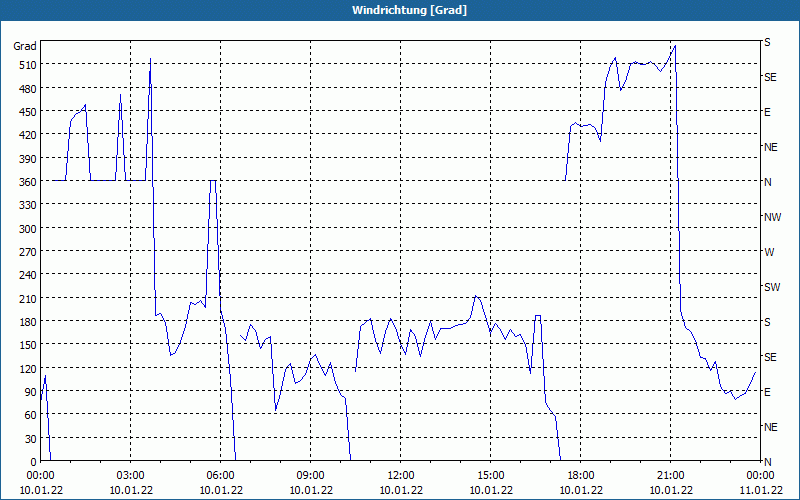Click the 09:00 time label
The width and height of the screenshot is (800, 500).
pyautogui.click(x=311, y=476)
